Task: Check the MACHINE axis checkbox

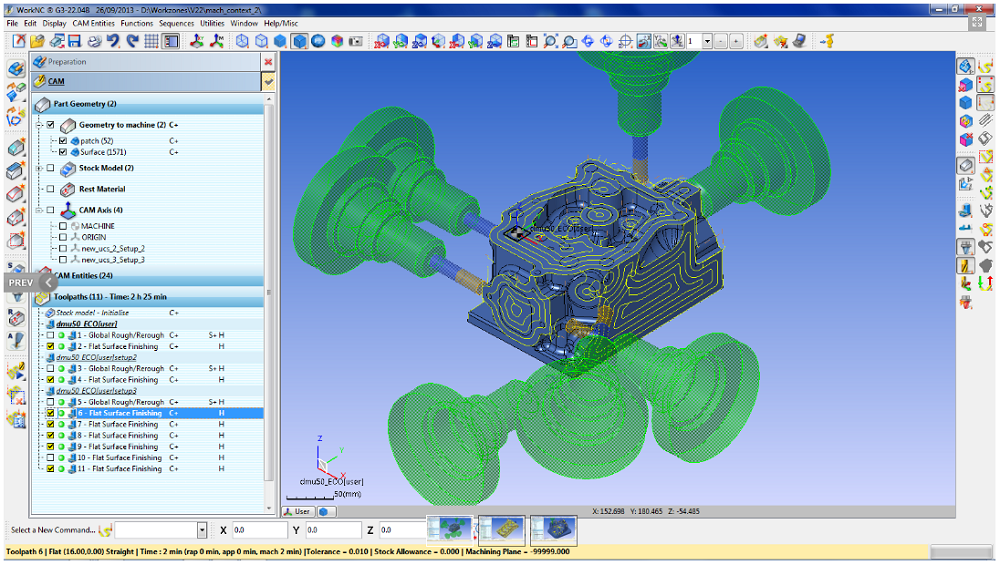Action: pyautogui.click(x=63, y=226)
